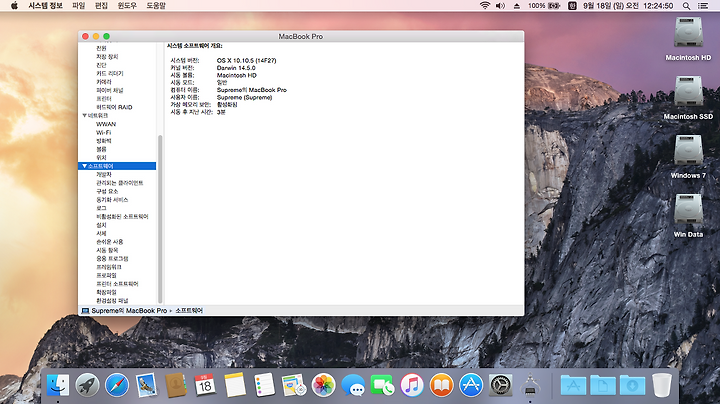Screen dimensions: 720x404
Task: Open Notification Center list icon
Action: [x=703, y=6]
